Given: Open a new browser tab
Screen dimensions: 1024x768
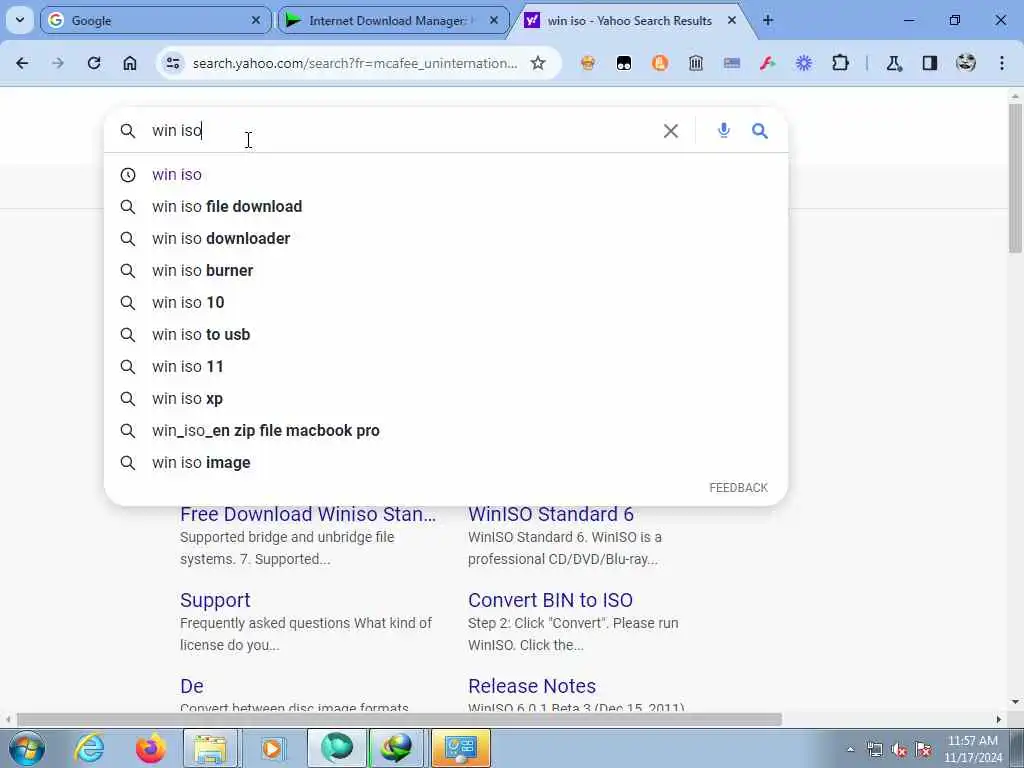Looking at the screenshot, I should coord(768,21).
